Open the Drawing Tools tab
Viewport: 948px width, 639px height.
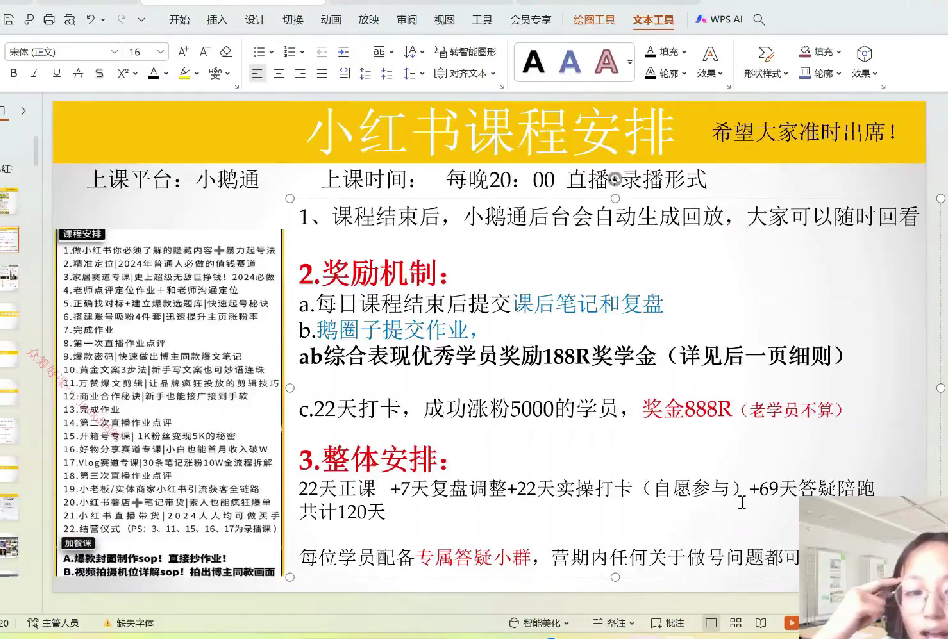tap(594, 19)
